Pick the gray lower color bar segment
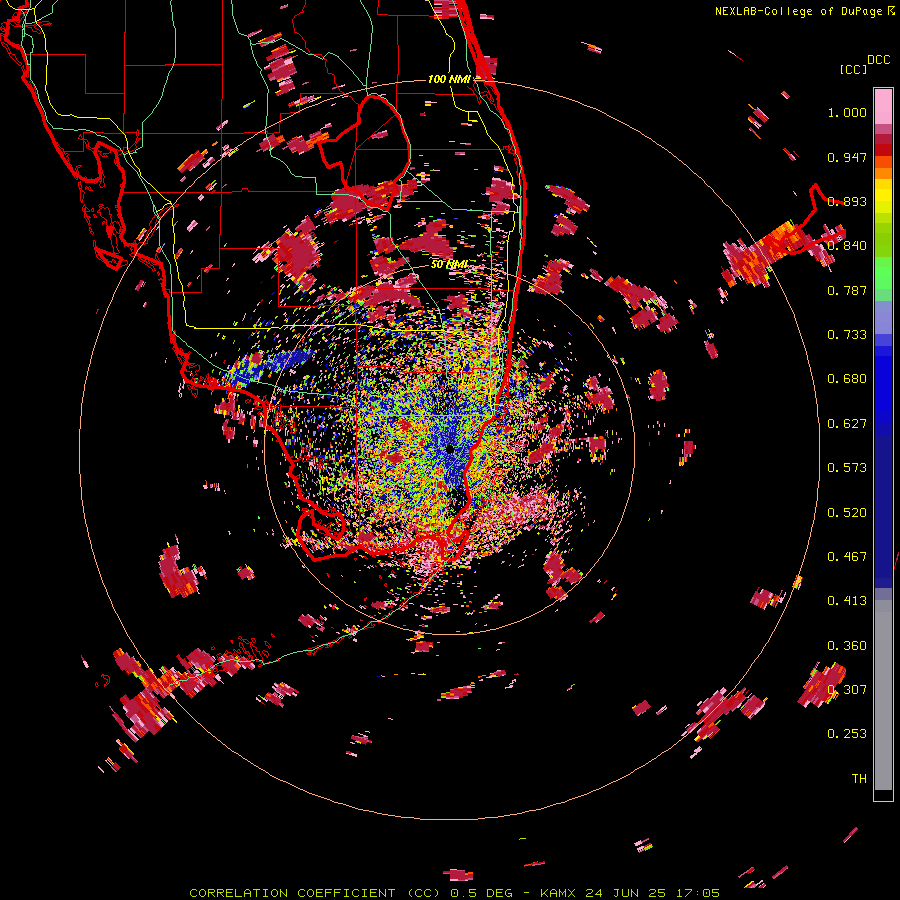900x900 pixels. coord(883,695)
